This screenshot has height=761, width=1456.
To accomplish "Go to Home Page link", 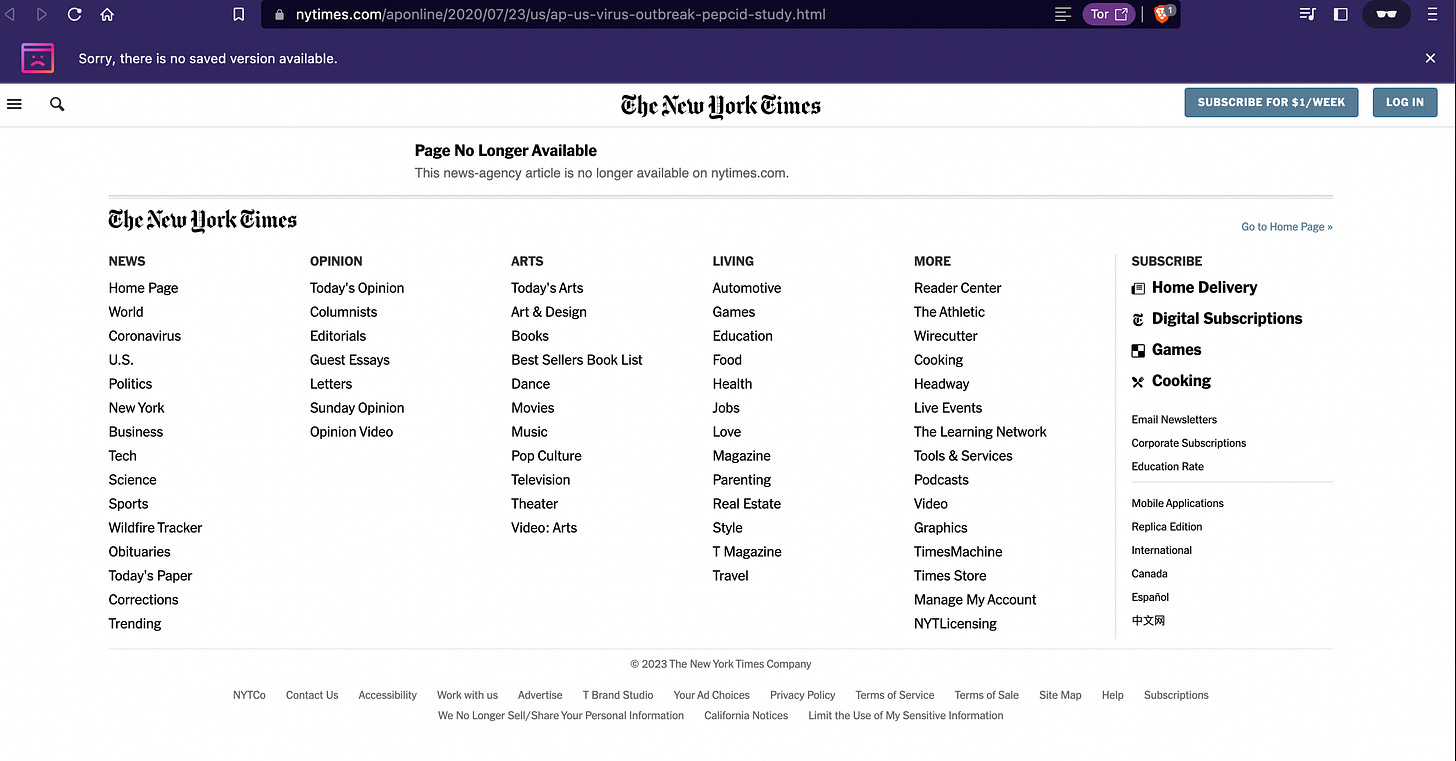I will [1287, 227].
